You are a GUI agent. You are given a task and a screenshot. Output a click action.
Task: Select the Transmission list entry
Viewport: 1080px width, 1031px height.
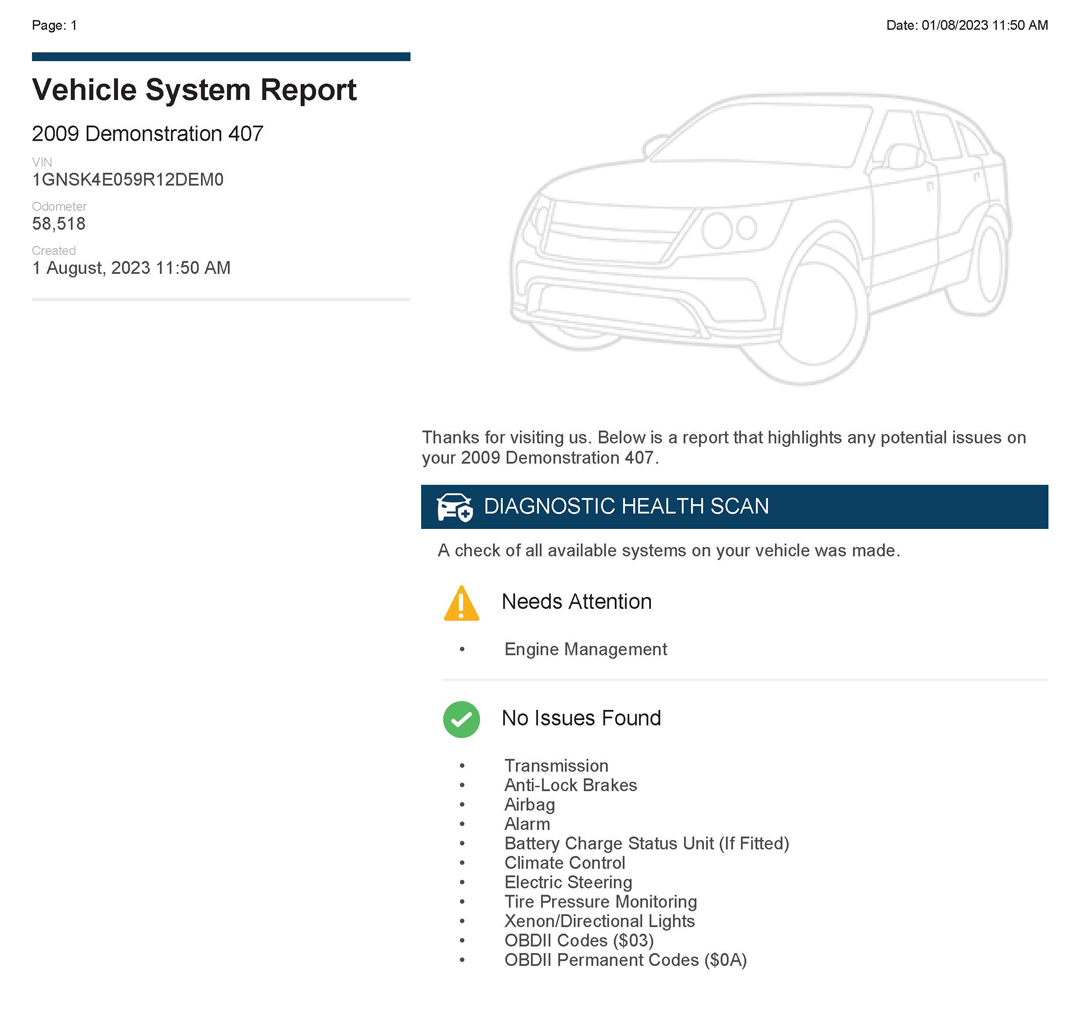[x=556, y=766]
